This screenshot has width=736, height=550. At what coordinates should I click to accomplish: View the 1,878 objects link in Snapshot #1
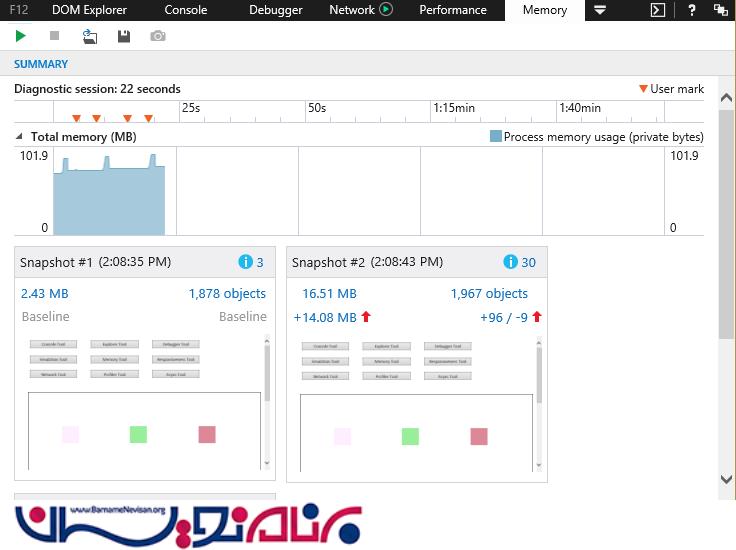coord(227,294)
